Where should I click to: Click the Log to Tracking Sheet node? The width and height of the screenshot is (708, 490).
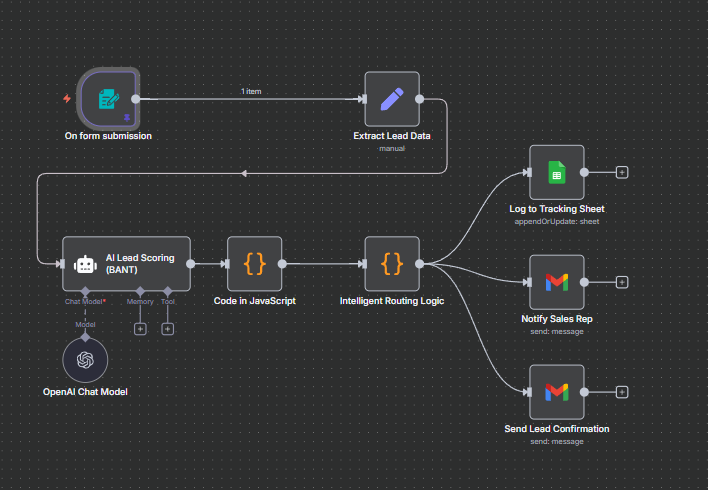[x=556, y=172]
